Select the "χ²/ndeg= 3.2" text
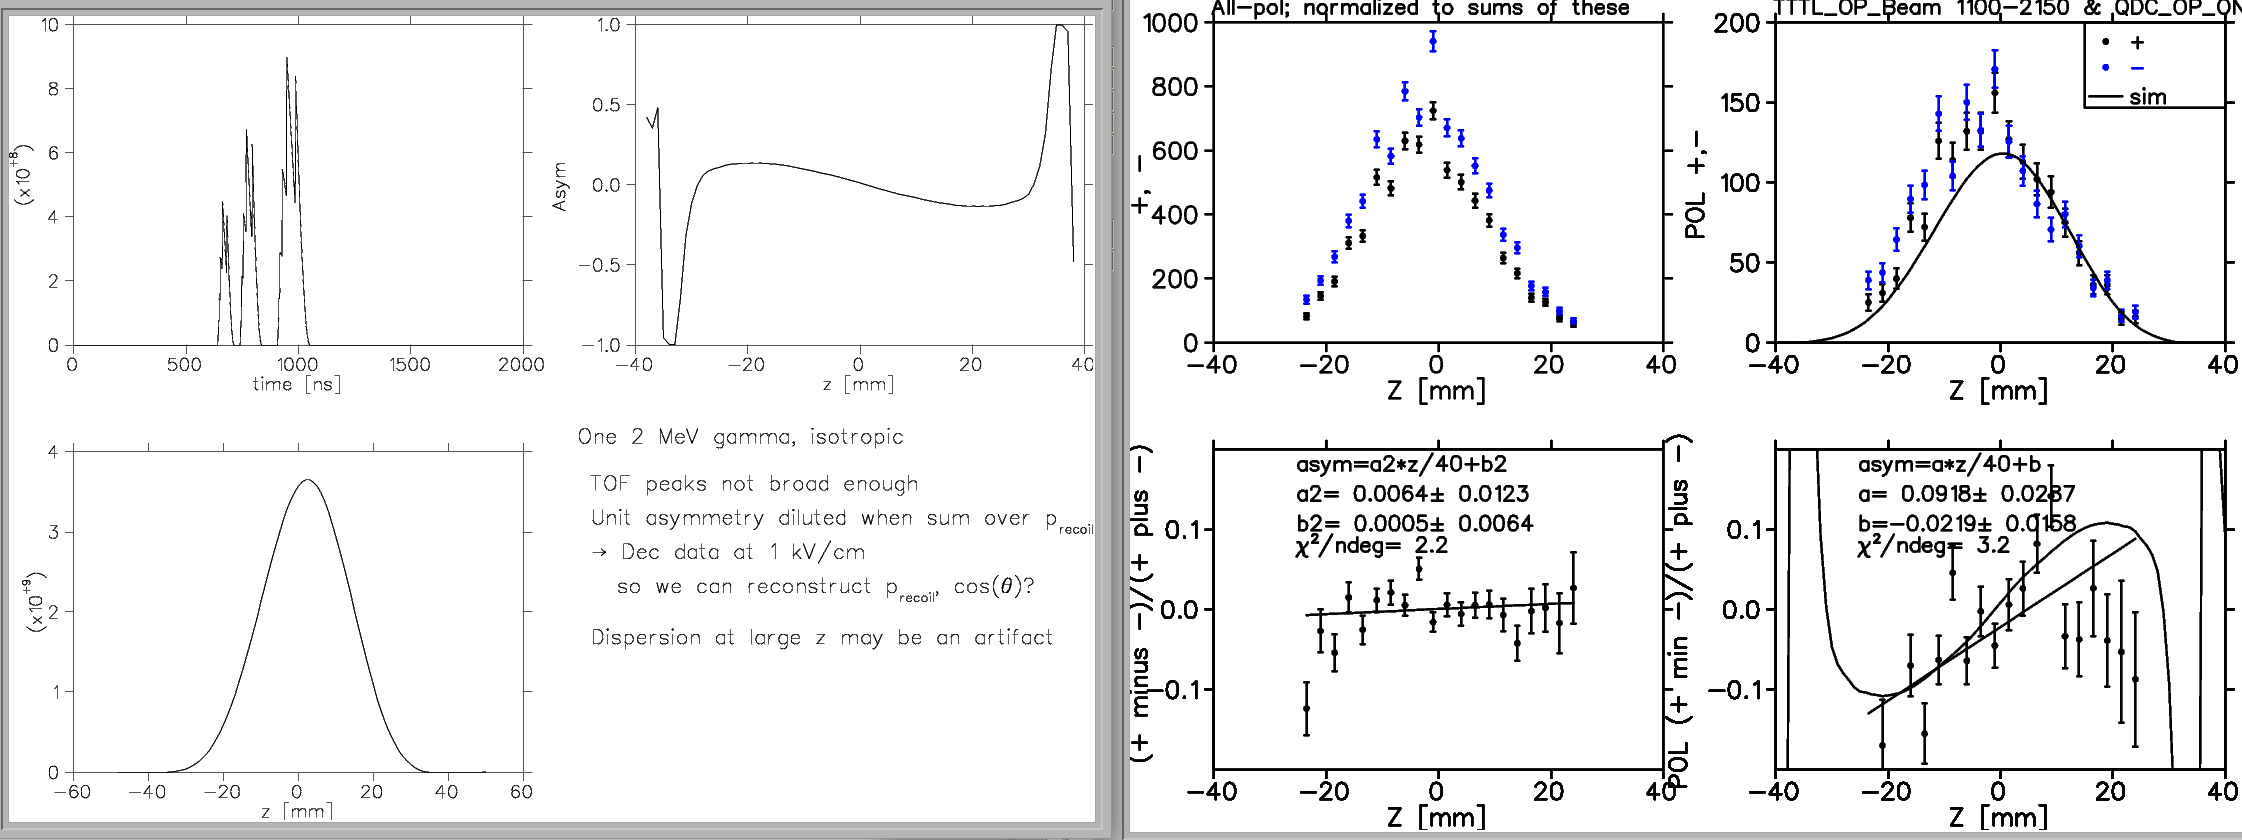 [x=1933, y=546]
